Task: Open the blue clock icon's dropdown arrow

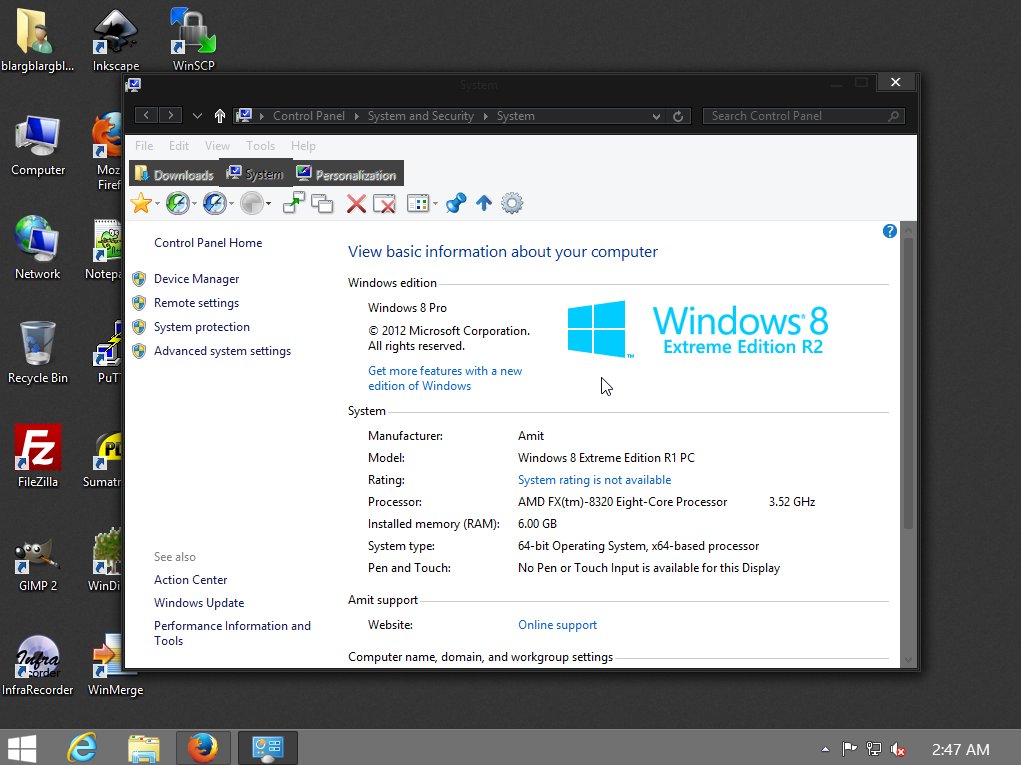Action: [x=231, y=204]
